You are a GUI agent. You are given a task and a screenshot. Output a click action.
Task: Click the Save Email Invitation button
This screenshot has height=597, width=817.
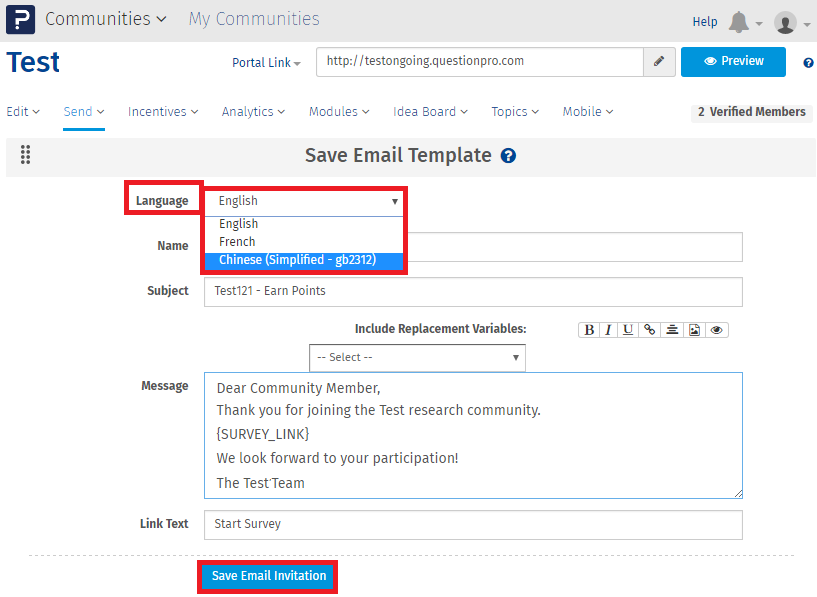click(x=269, y=576)
